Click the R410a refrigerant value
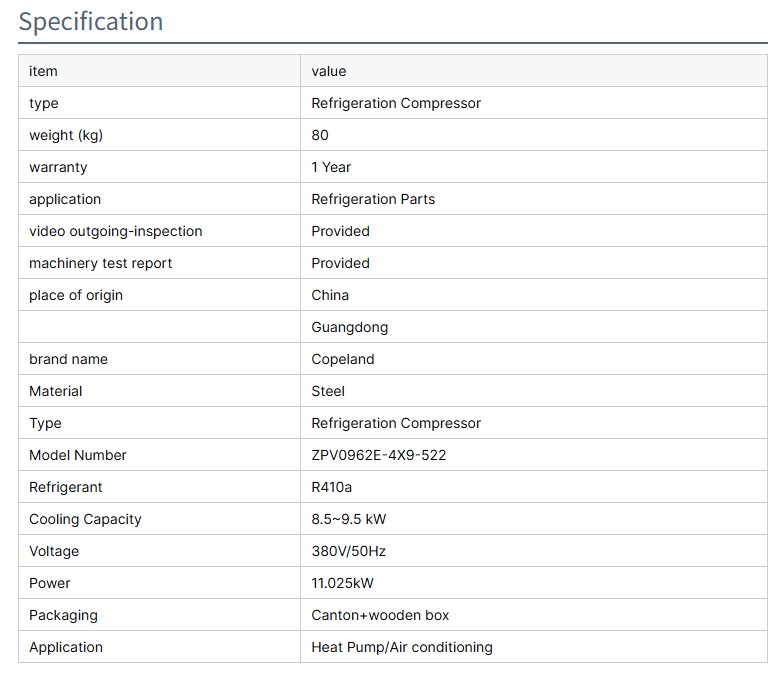The height and width of the screenshot is (677, 784). pos(332,487)
